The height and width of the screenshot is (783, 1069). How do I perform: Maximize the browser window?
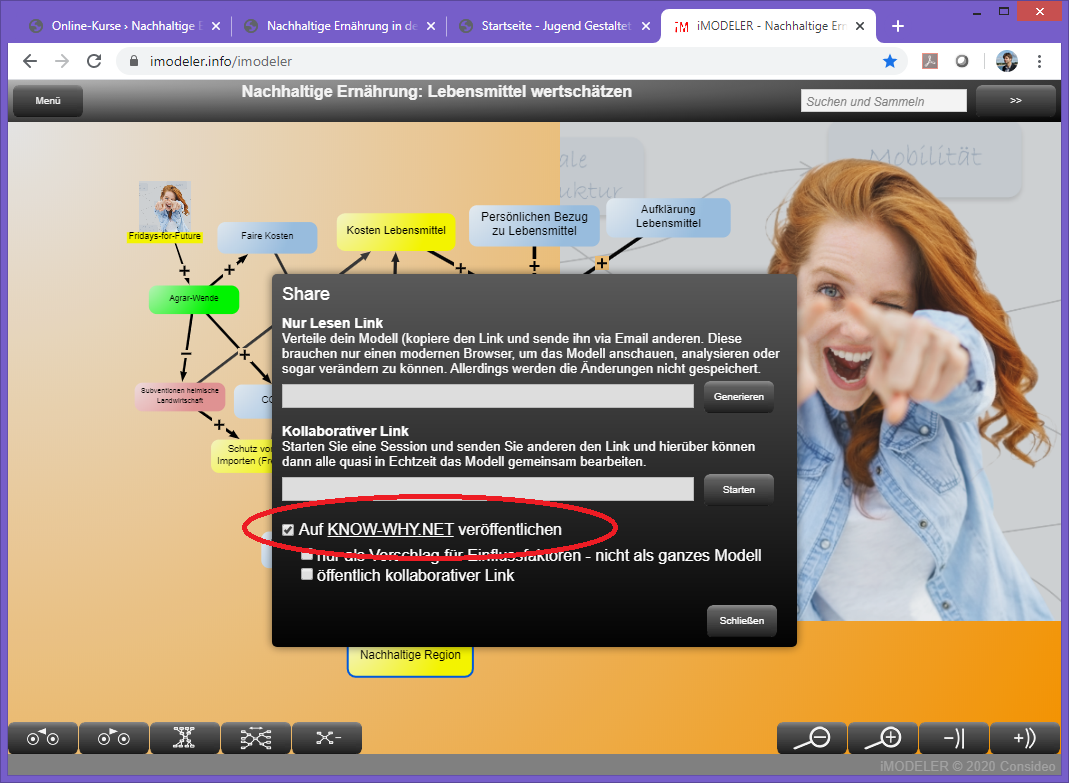pos(1004,12)
